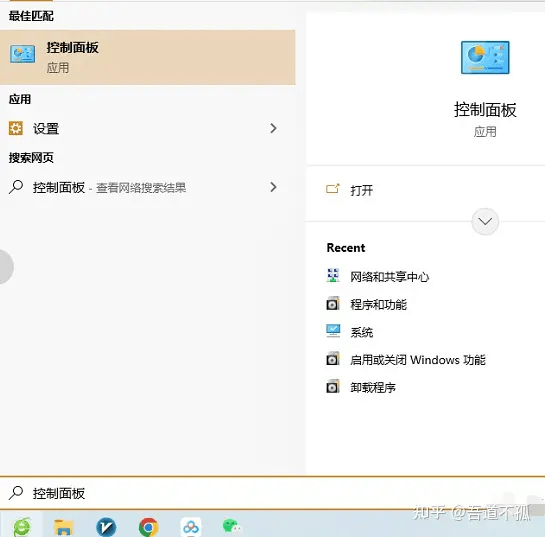This screenshot has height=537, width=545.
Task: Open 系统 recent item
Action: click(x=361, y=332)
